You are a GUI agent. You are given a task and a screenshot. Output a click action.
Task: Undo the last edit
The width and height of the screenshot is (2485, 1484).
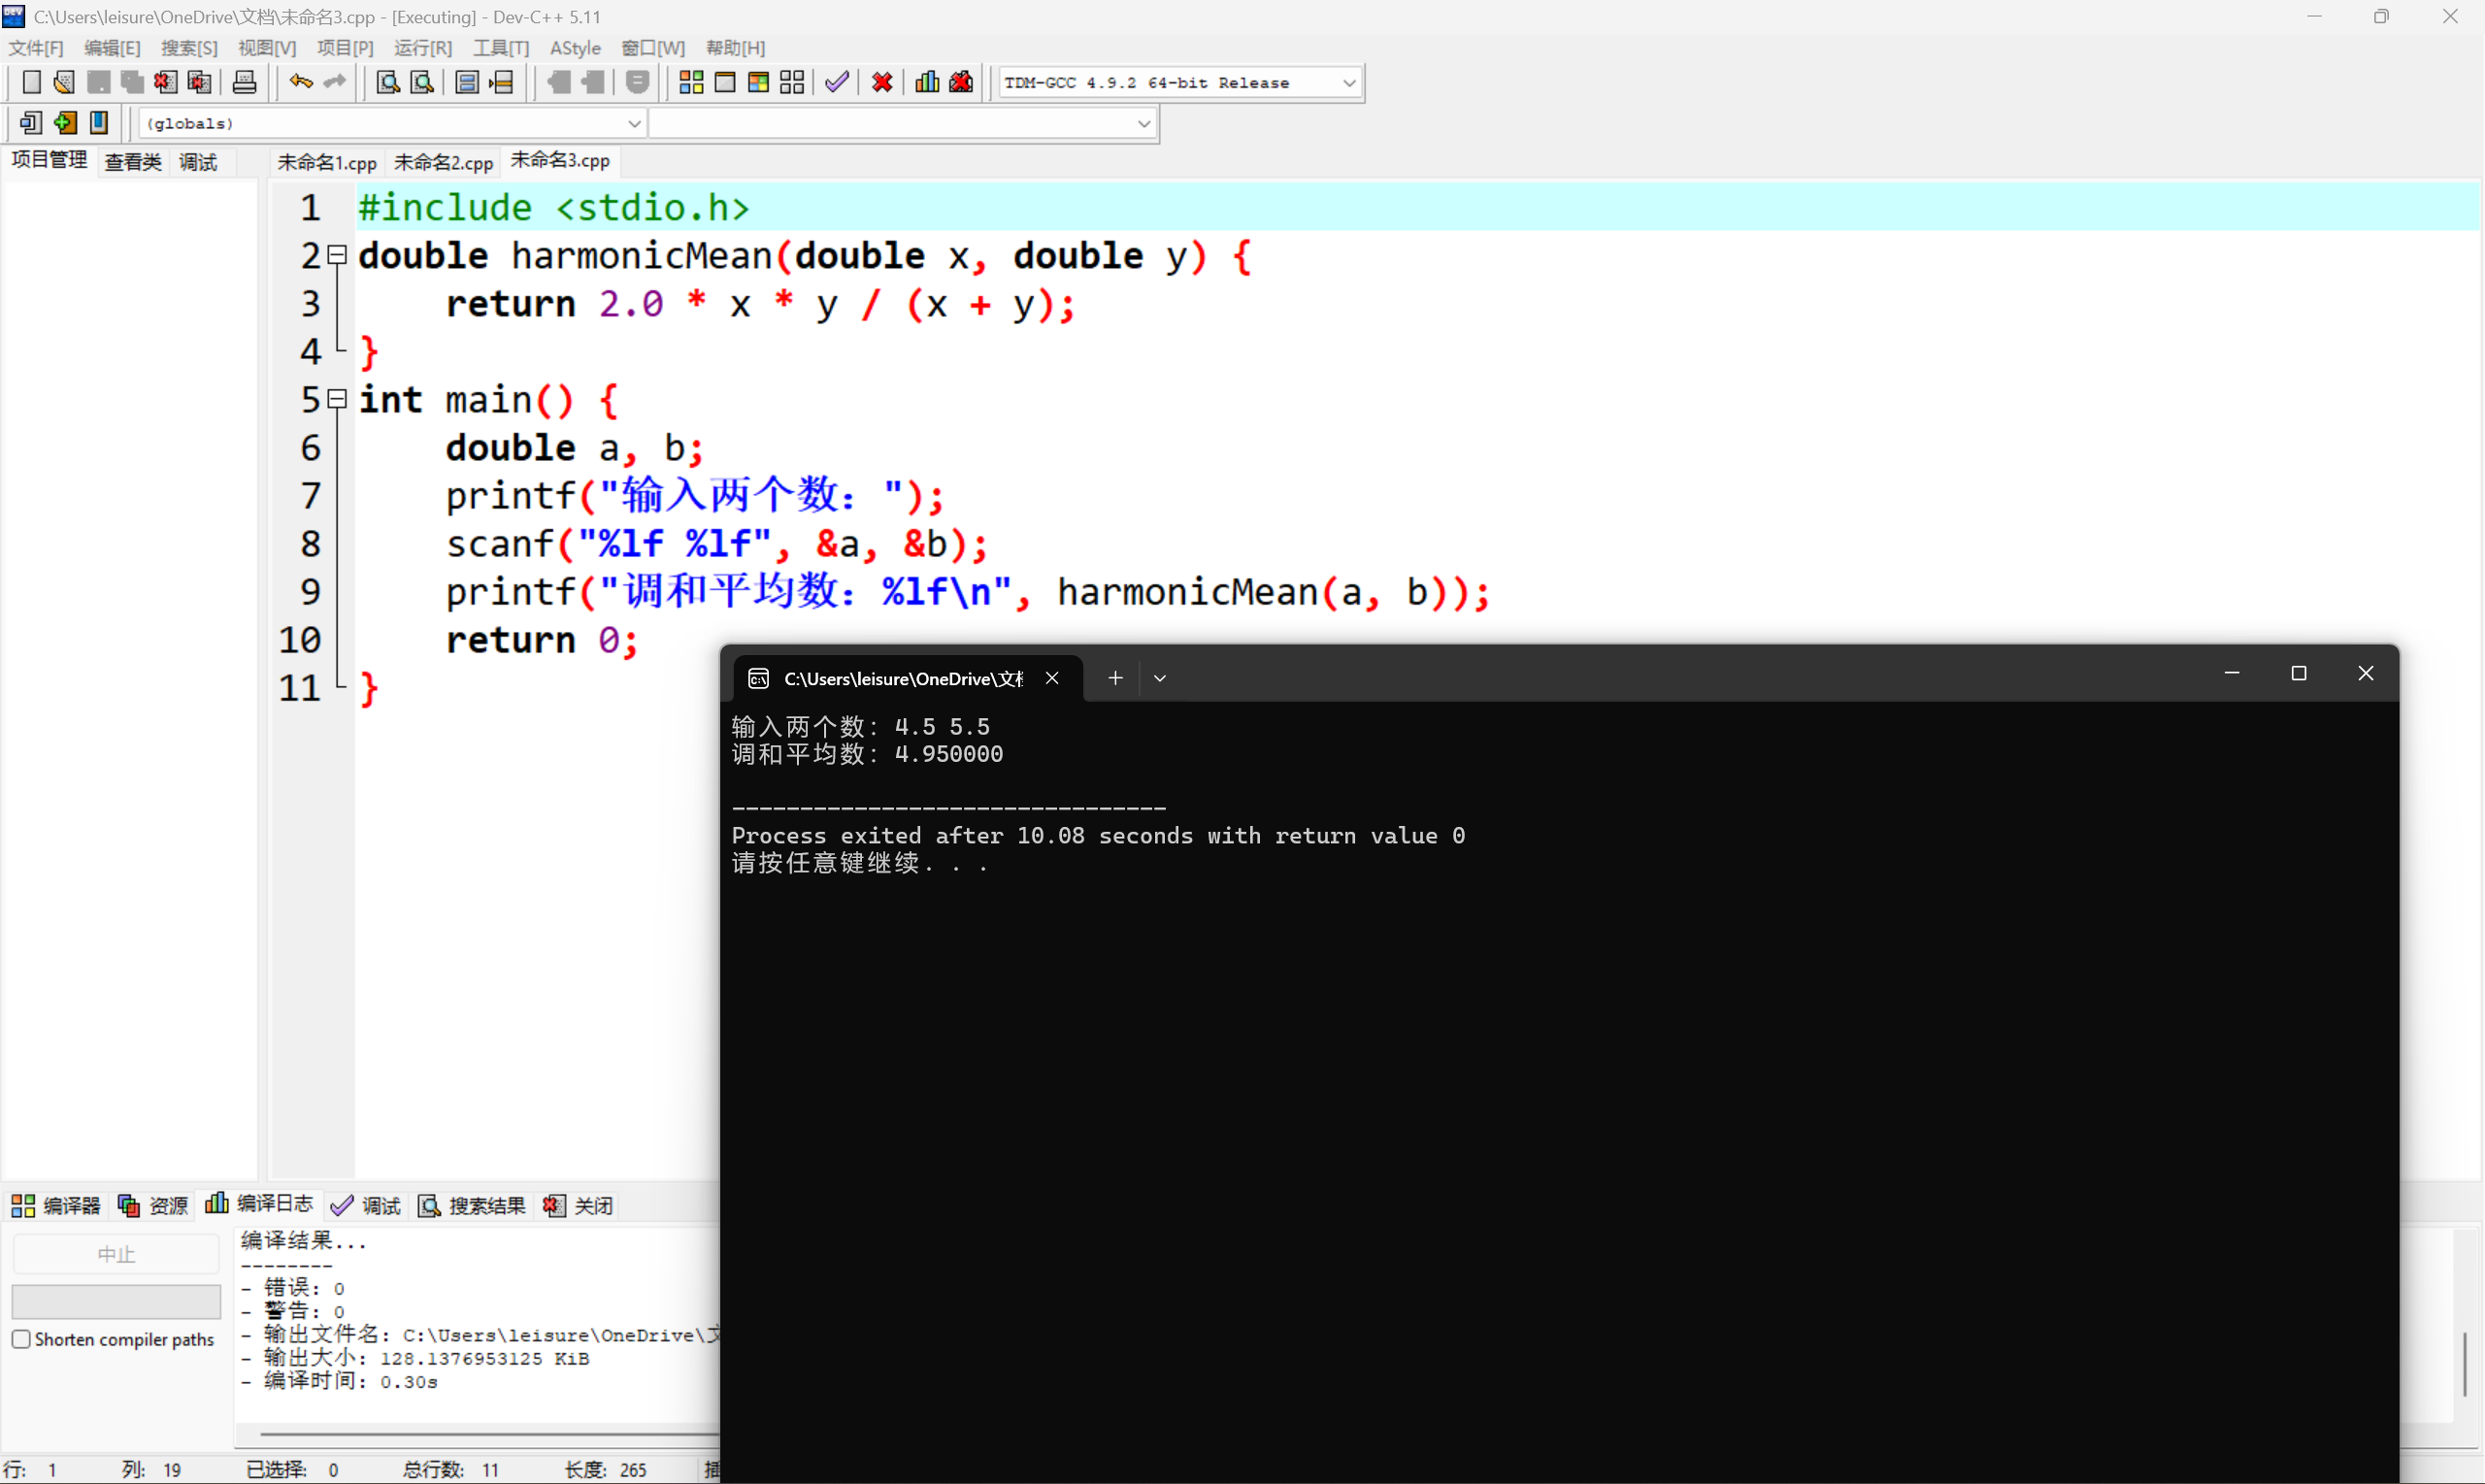pos(300,82)
